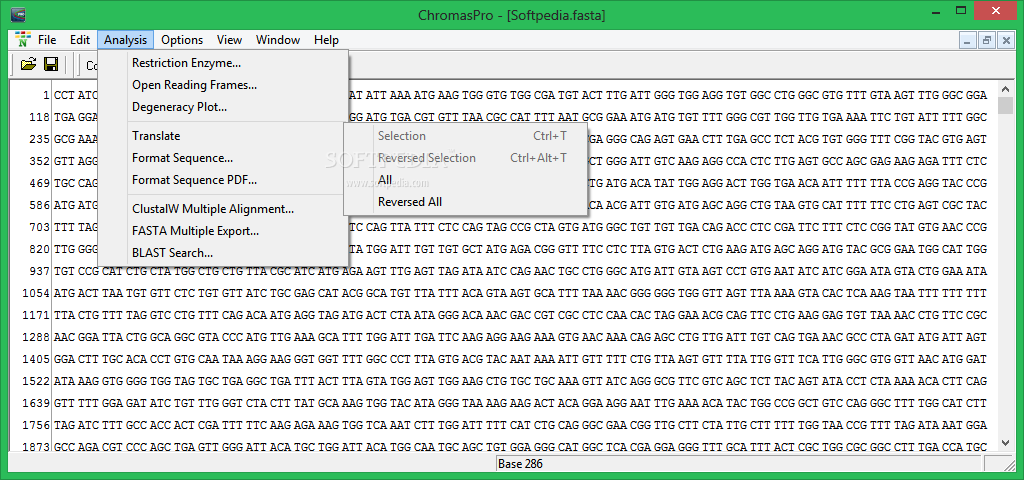Click line number 1756 in sequence

[36, 425]
